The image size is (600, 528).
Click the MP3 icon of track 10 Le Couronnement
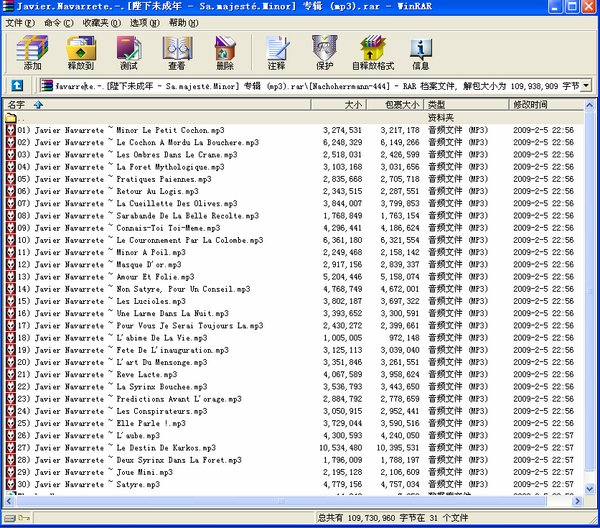click(11, 240)
